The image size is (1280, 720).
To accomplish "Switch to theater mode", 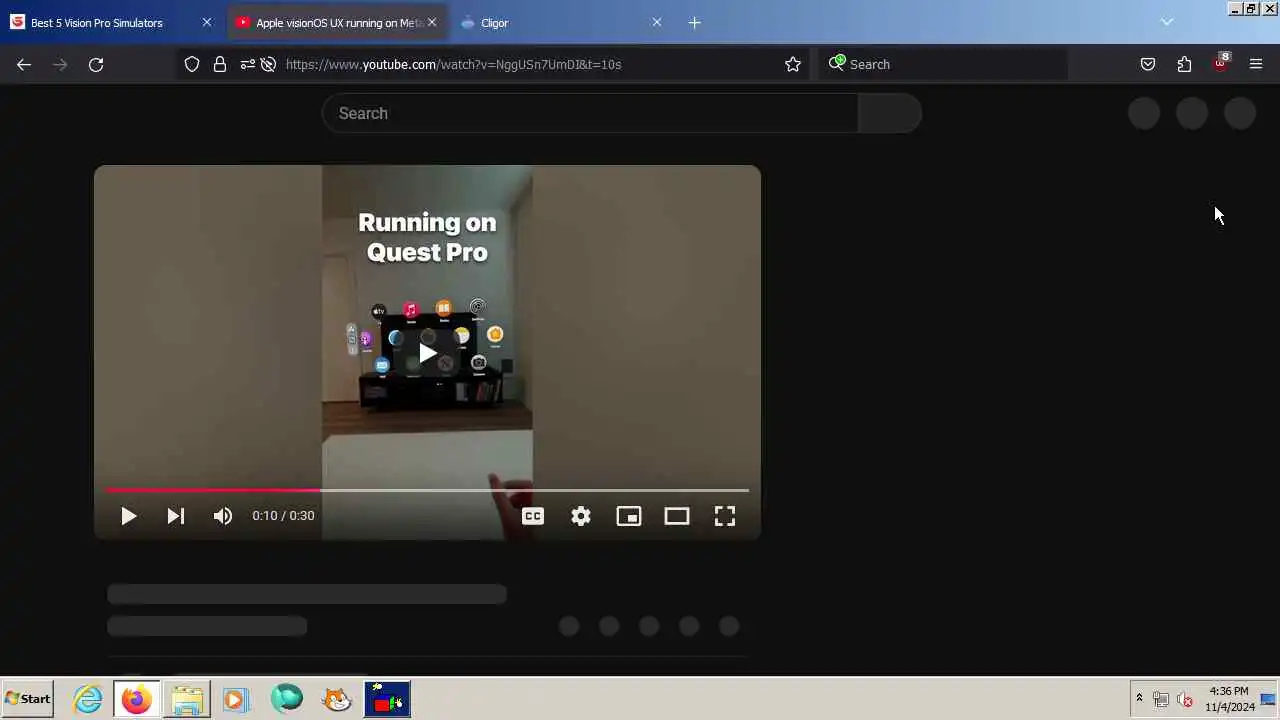I will [677, 516].
